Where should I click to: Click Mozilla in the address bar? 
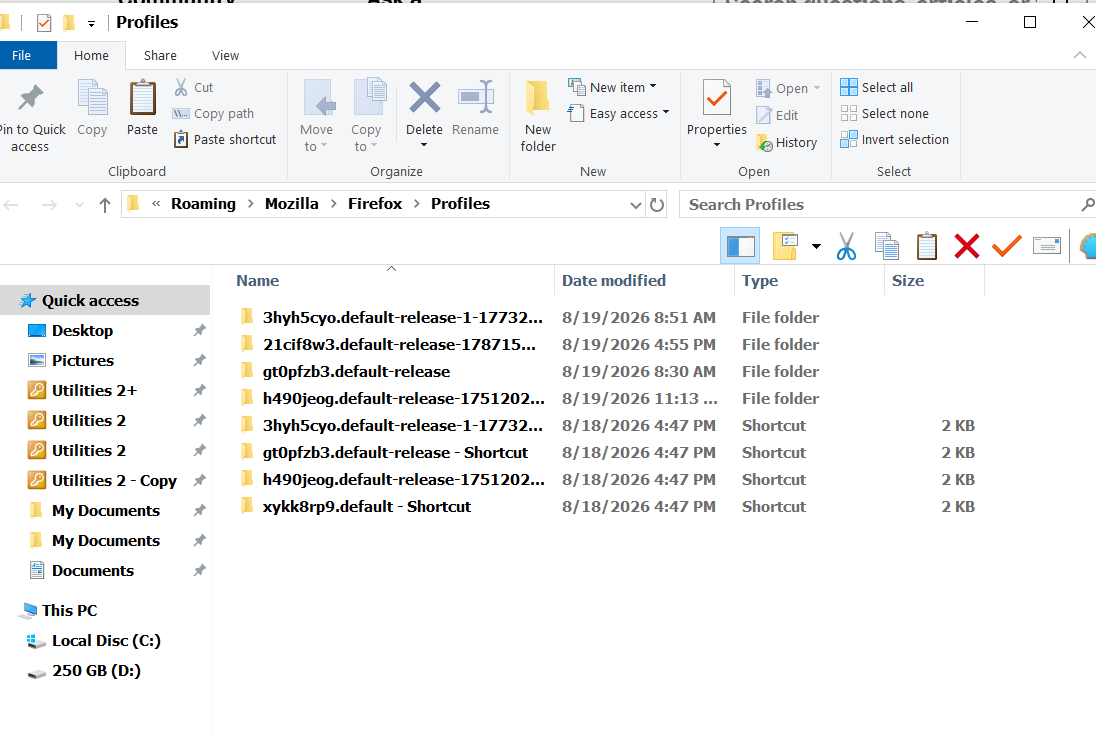(291, 203)
